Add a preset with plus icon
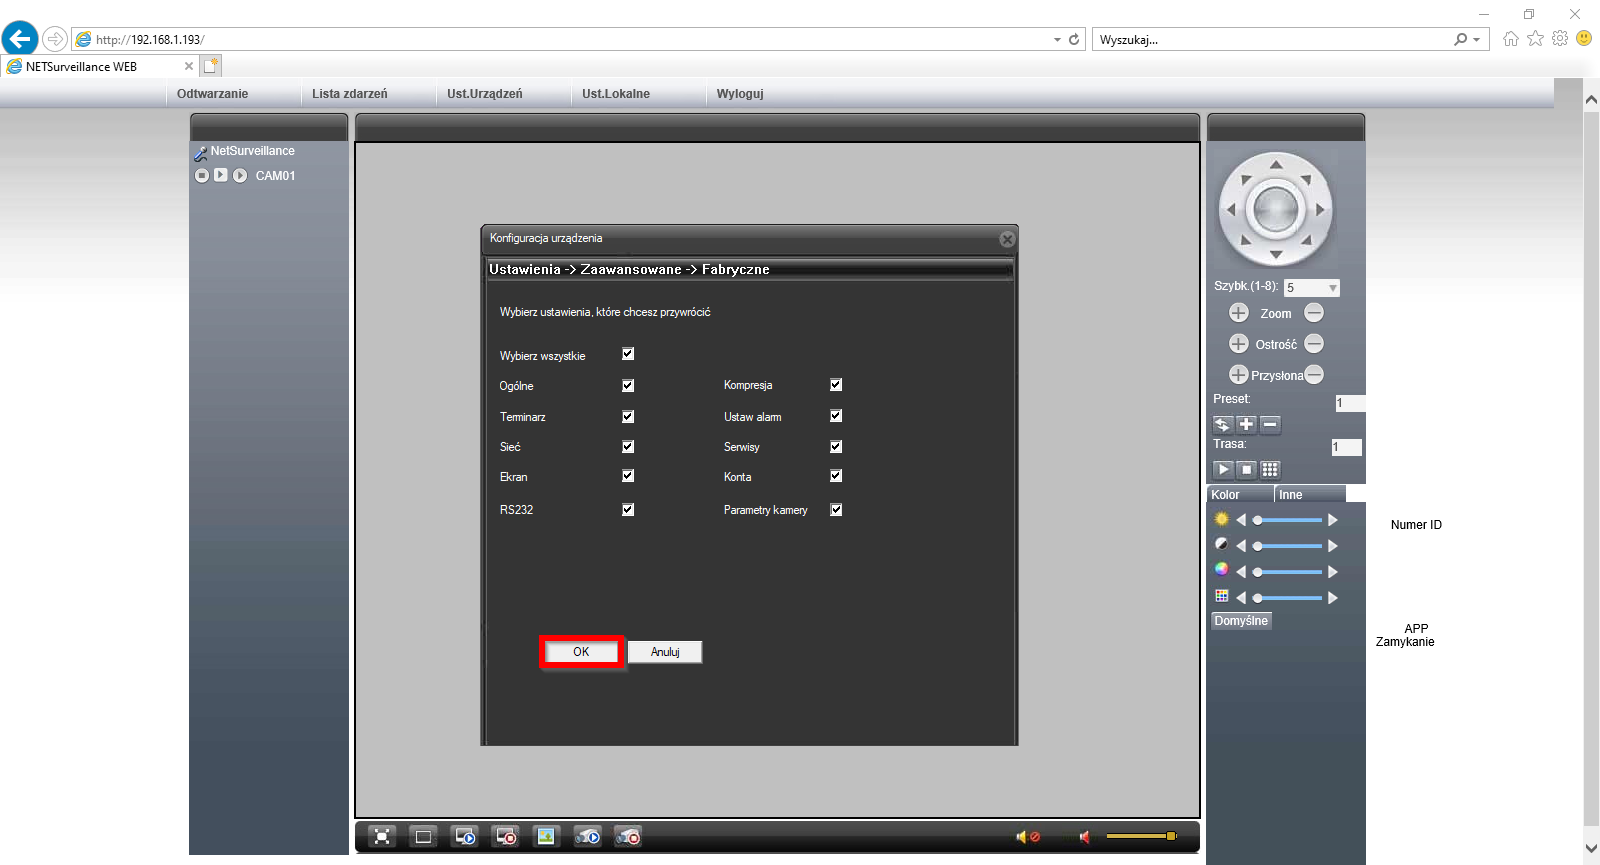 (1246, 424)
